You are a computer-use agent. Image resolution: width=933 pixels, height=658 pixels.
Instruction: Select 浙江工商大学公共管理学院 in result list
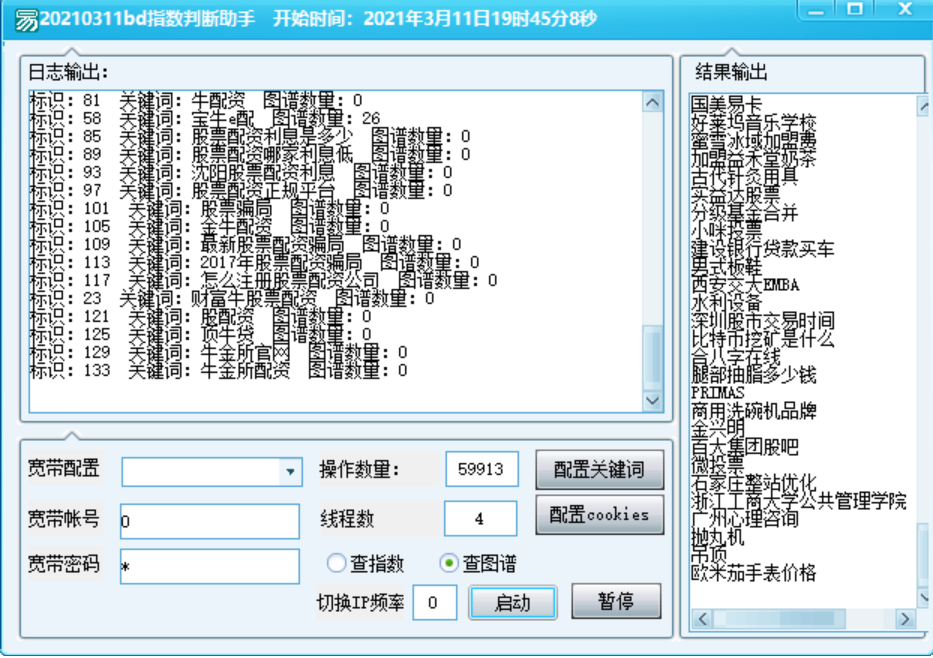coord(799,500)
